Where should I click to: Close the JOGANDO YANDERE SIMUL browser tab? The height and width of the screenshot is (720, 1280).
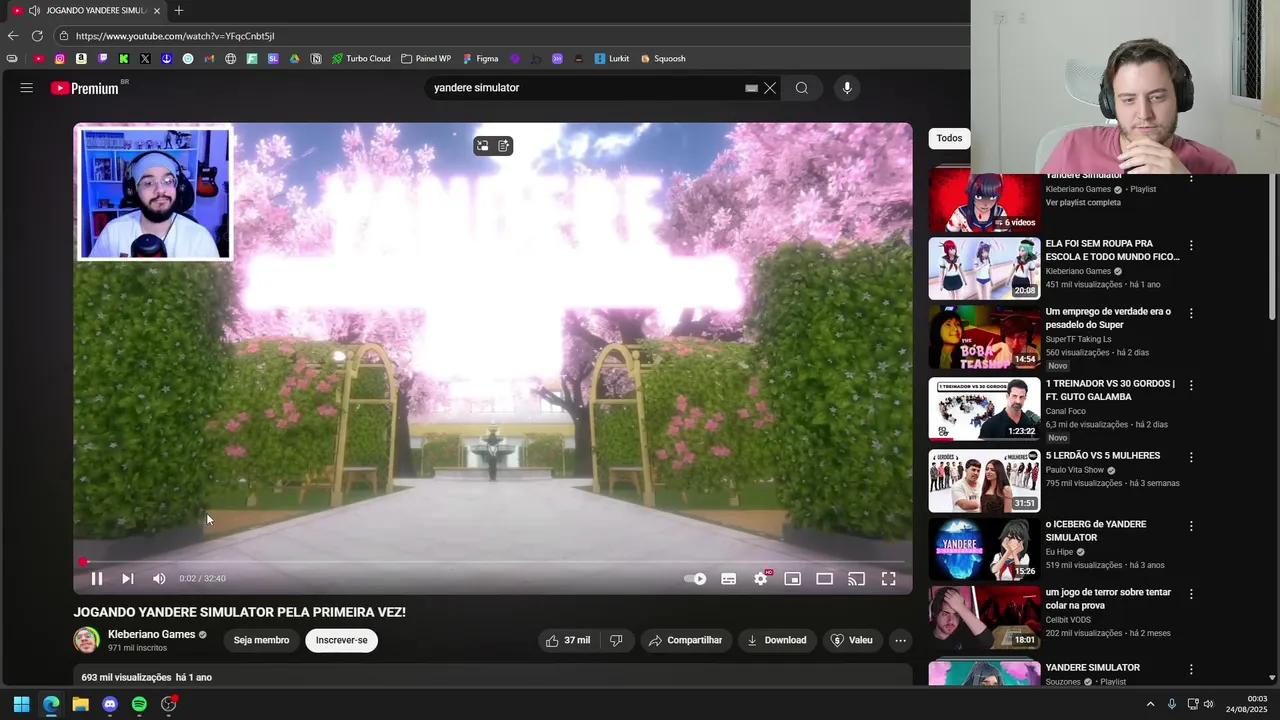[157, 10]
